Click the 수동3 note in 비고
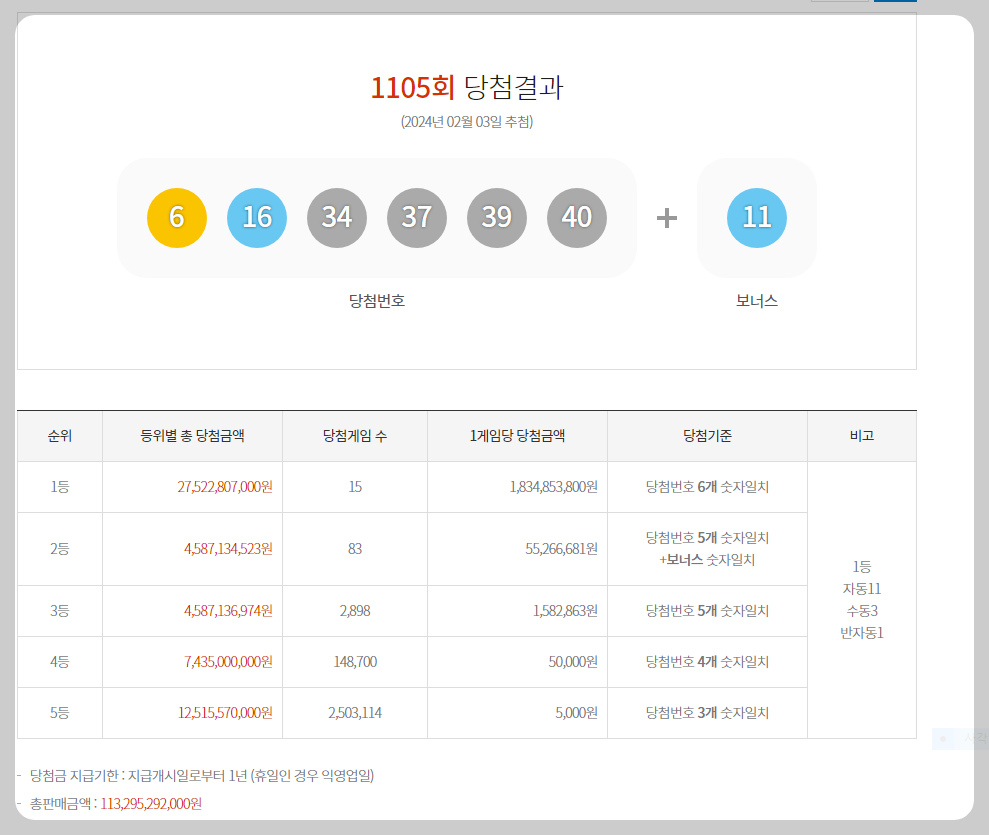This screenshot has height=835, width=989. [862, 611]
